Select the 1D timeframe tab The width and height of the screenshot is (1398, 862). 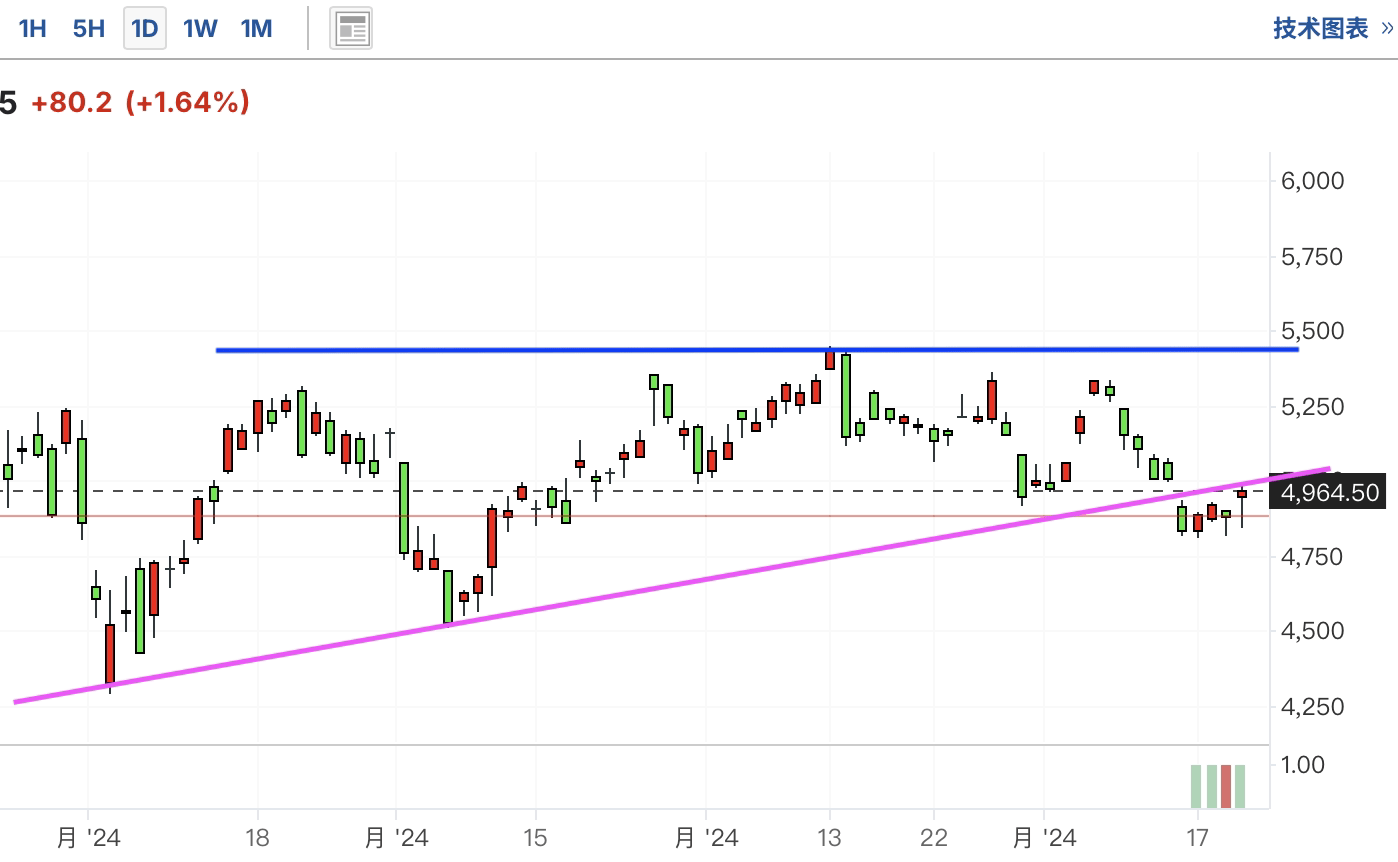[145, 28]
